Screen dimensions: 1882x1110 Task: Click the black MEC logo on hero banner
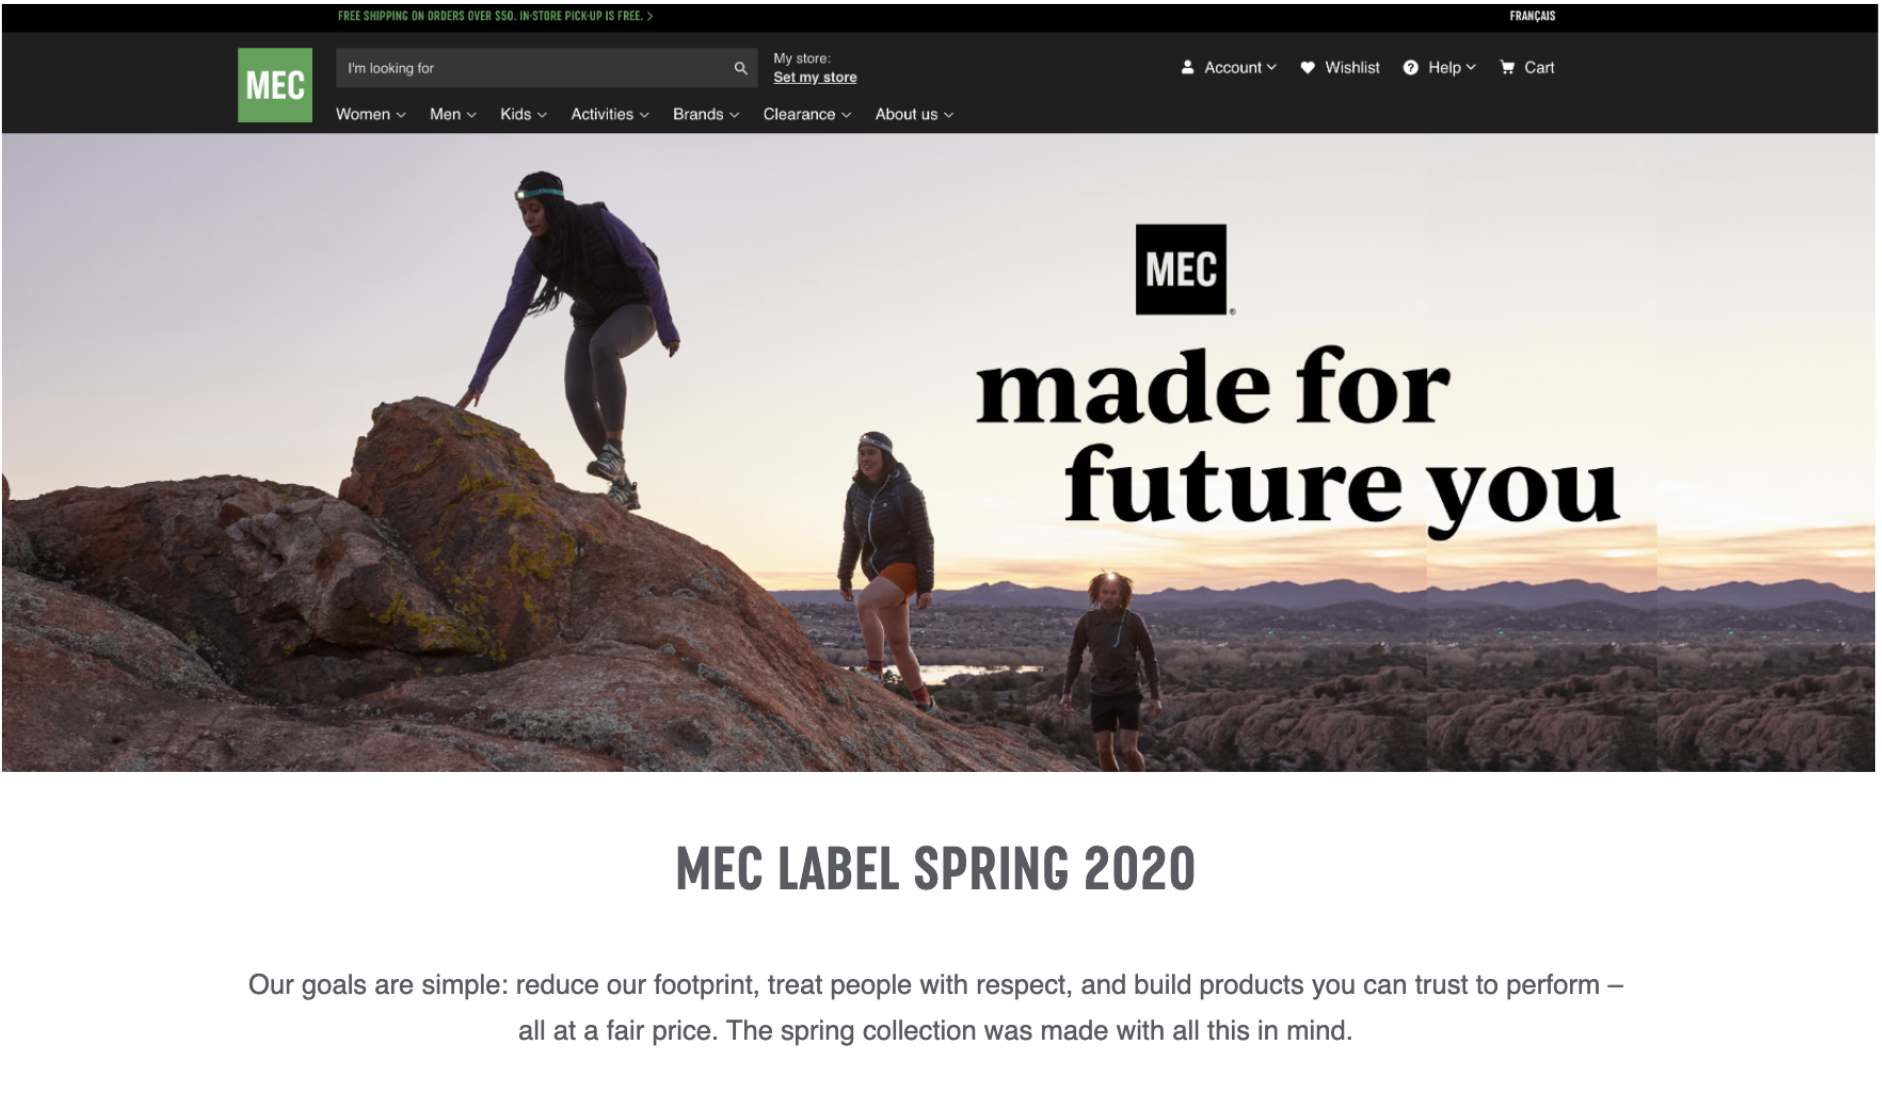pyautogui.click(x=1181, y=269)
